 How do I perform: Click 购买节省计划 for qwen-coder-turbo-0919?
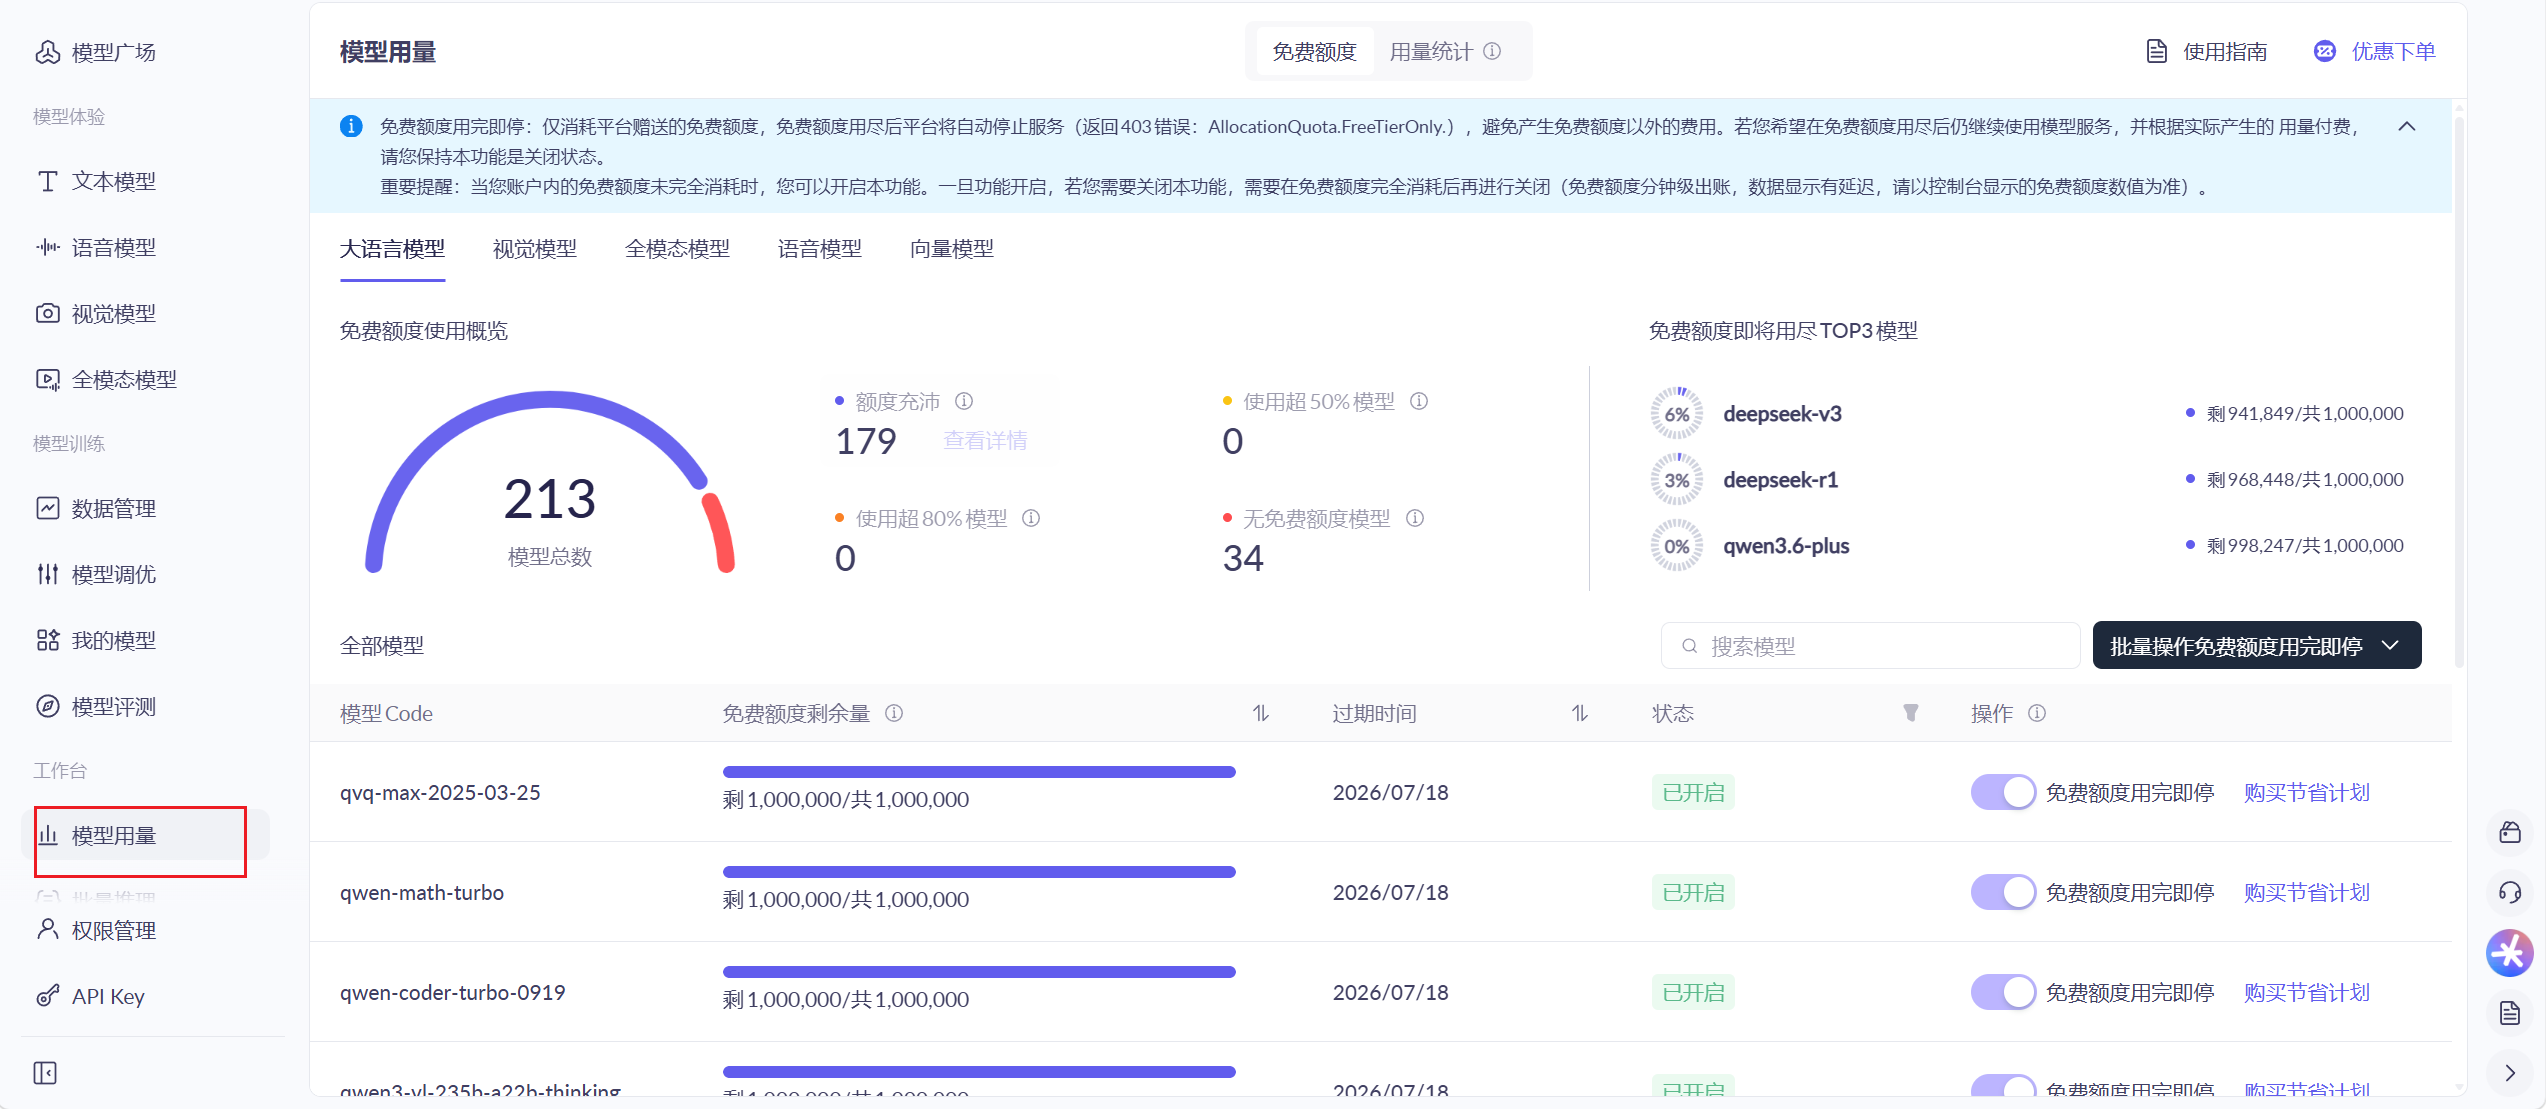pyautogui.click(x=2307, y=992)
